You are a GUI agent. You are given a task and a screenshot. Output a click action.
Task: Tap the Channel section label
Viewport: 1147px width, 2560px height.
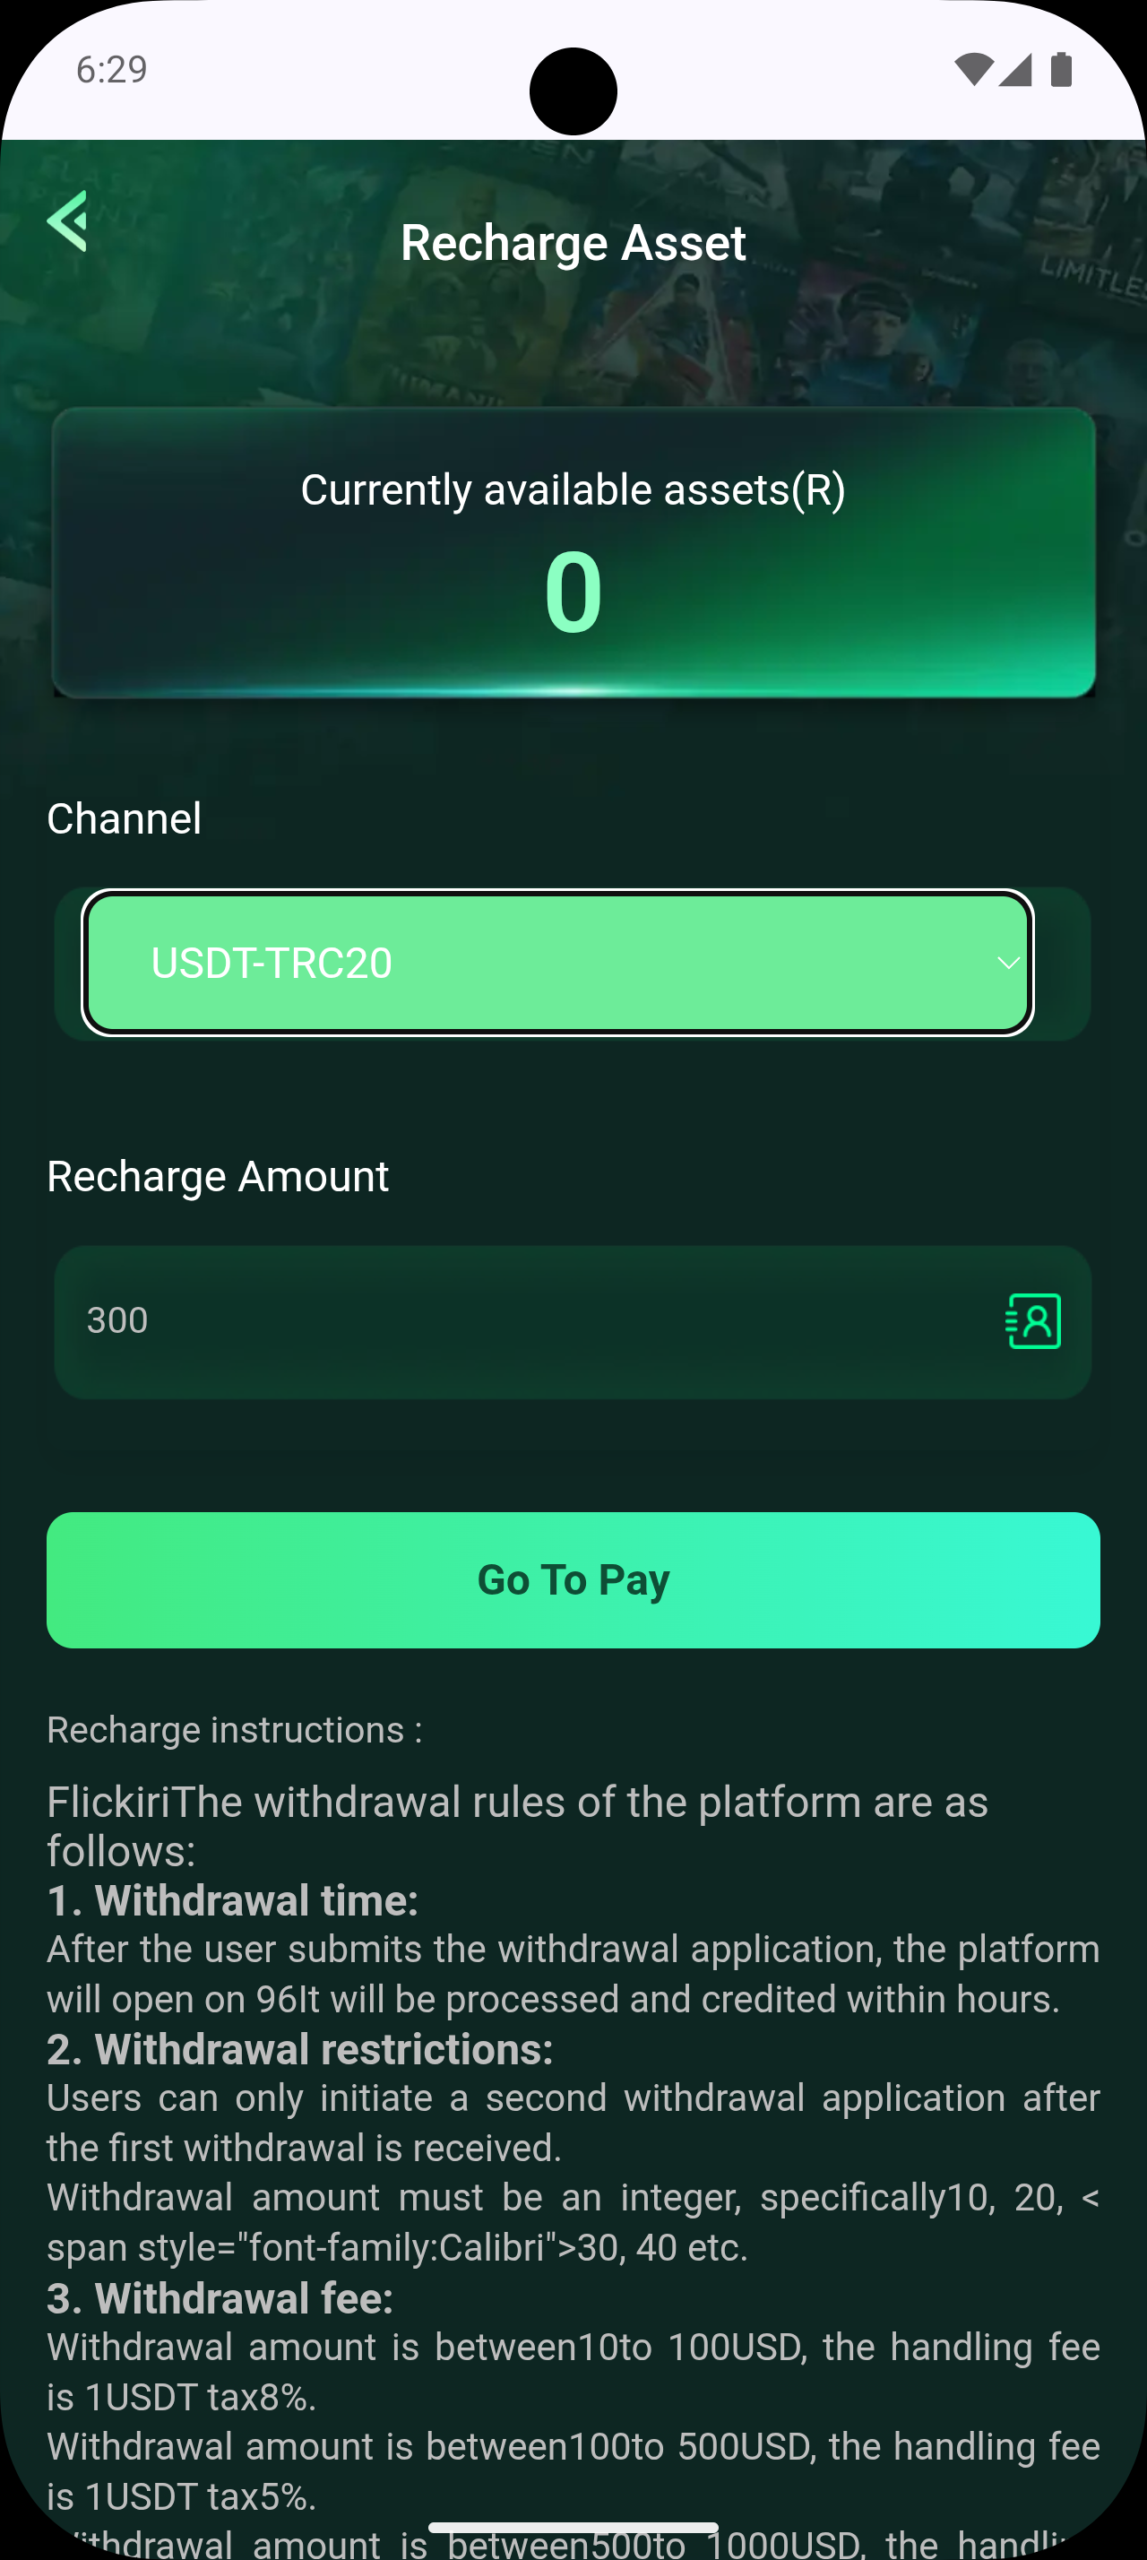(124, 819)
